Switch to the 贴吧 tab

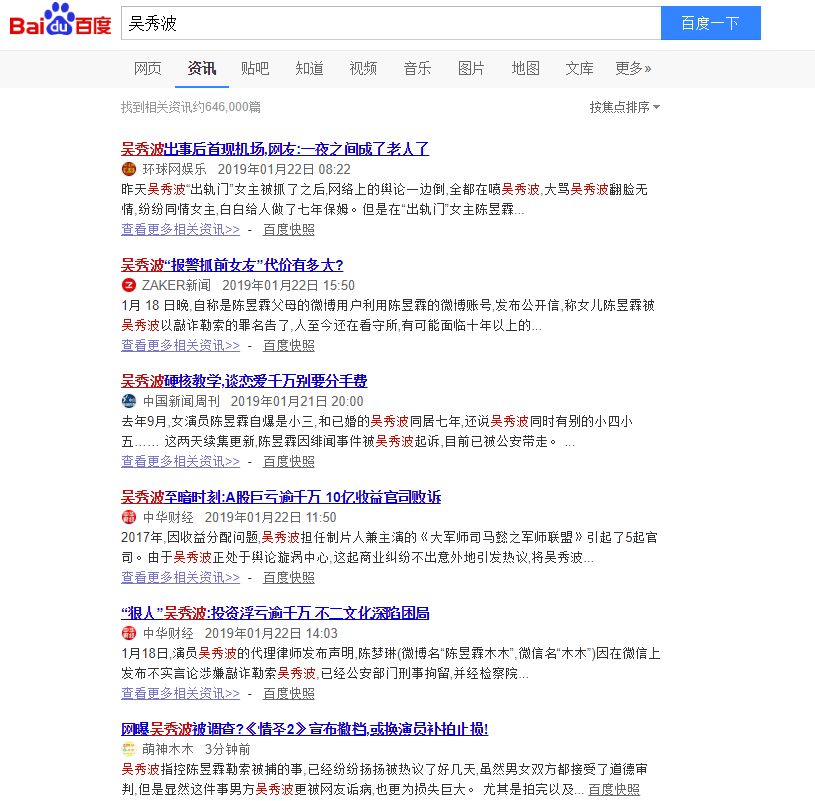255,68
